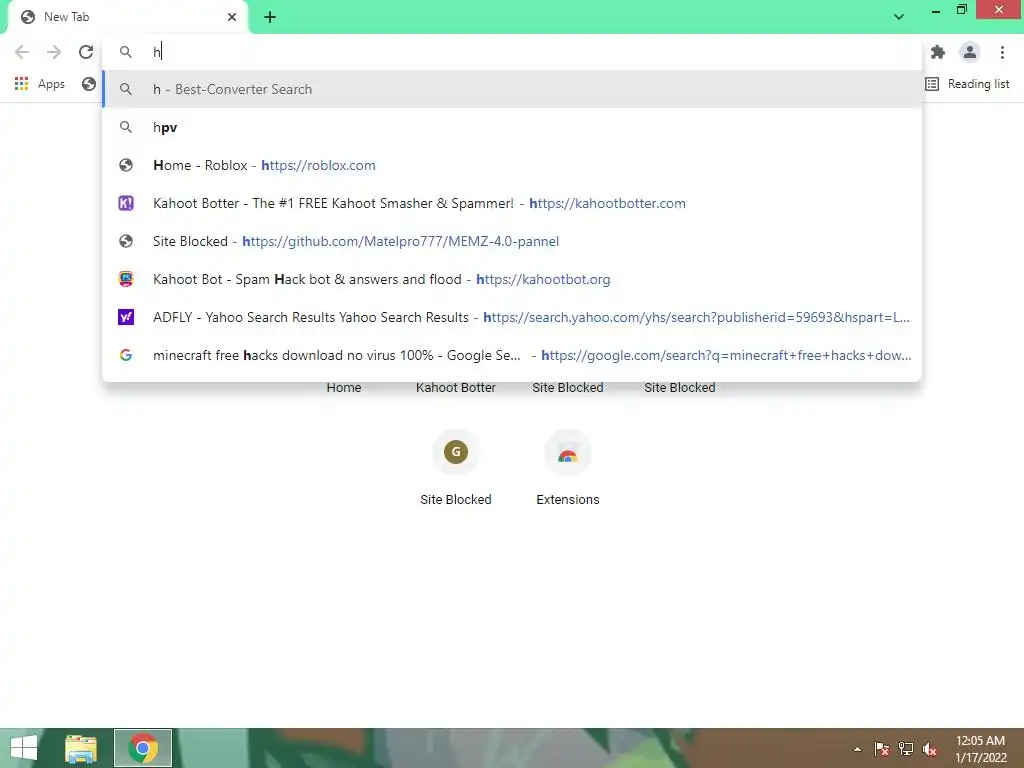Click the browser Forward arrow
The height and width of the screenshot is (768, 1024).
pos(54,52)
